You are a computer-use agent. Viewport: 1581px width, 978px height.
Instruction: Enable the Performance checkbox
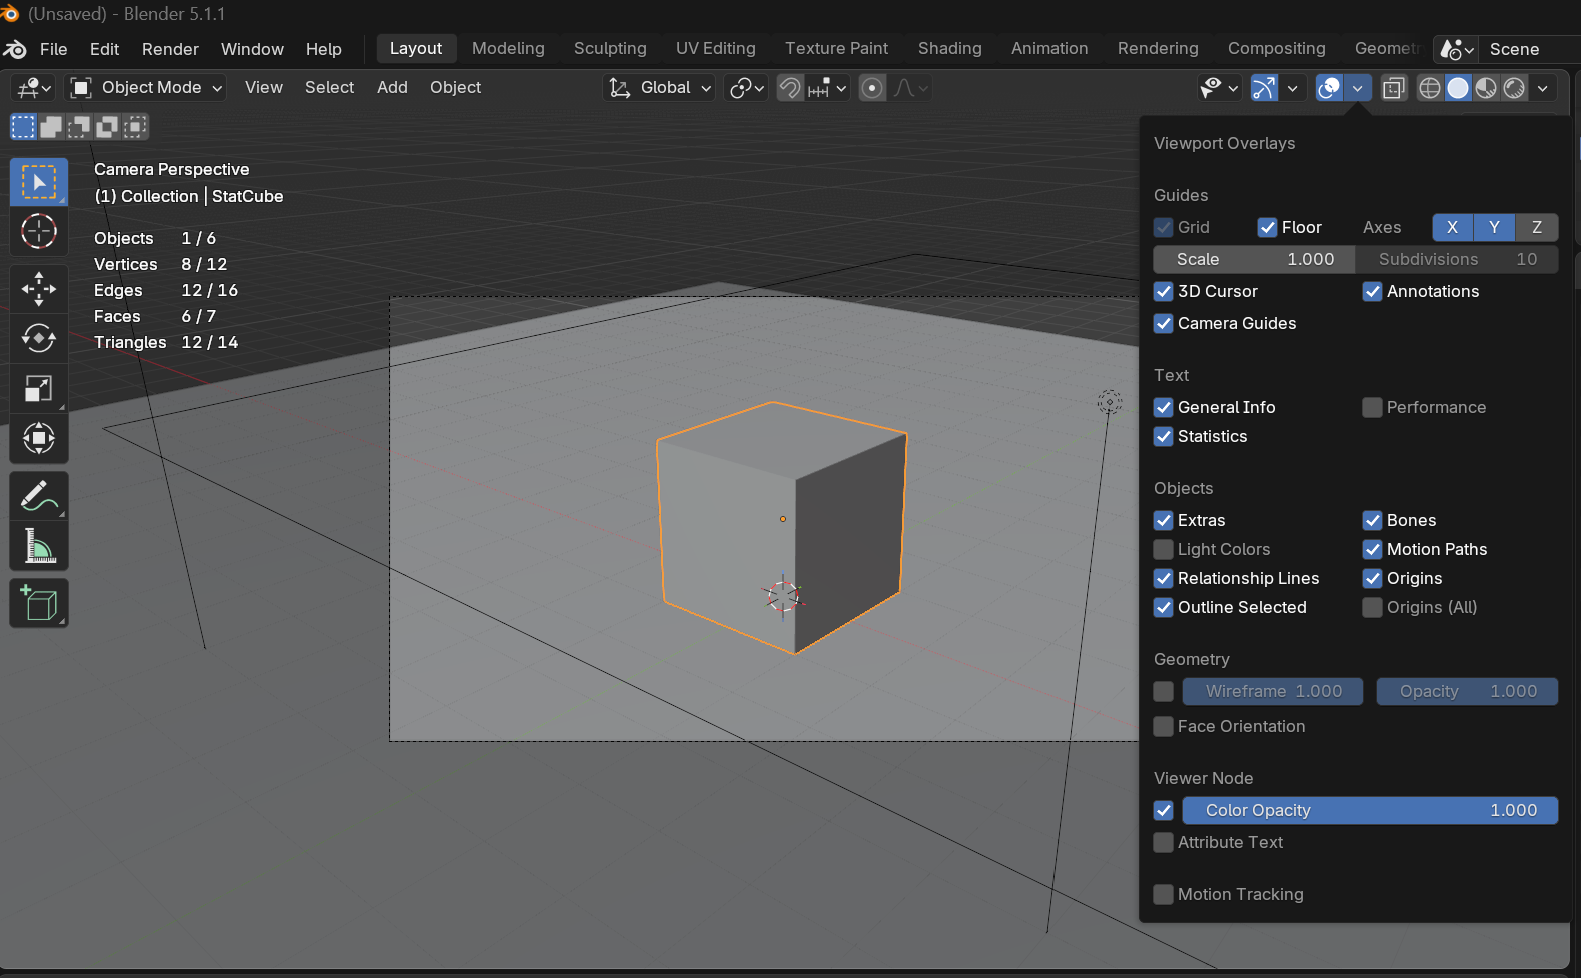point(1372,407)
